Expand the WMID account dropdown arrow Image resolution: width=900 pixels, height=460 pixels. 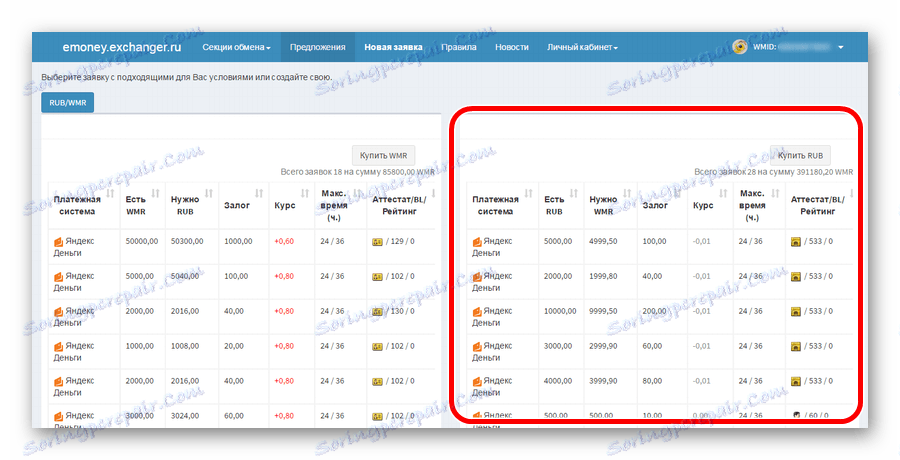841,47
